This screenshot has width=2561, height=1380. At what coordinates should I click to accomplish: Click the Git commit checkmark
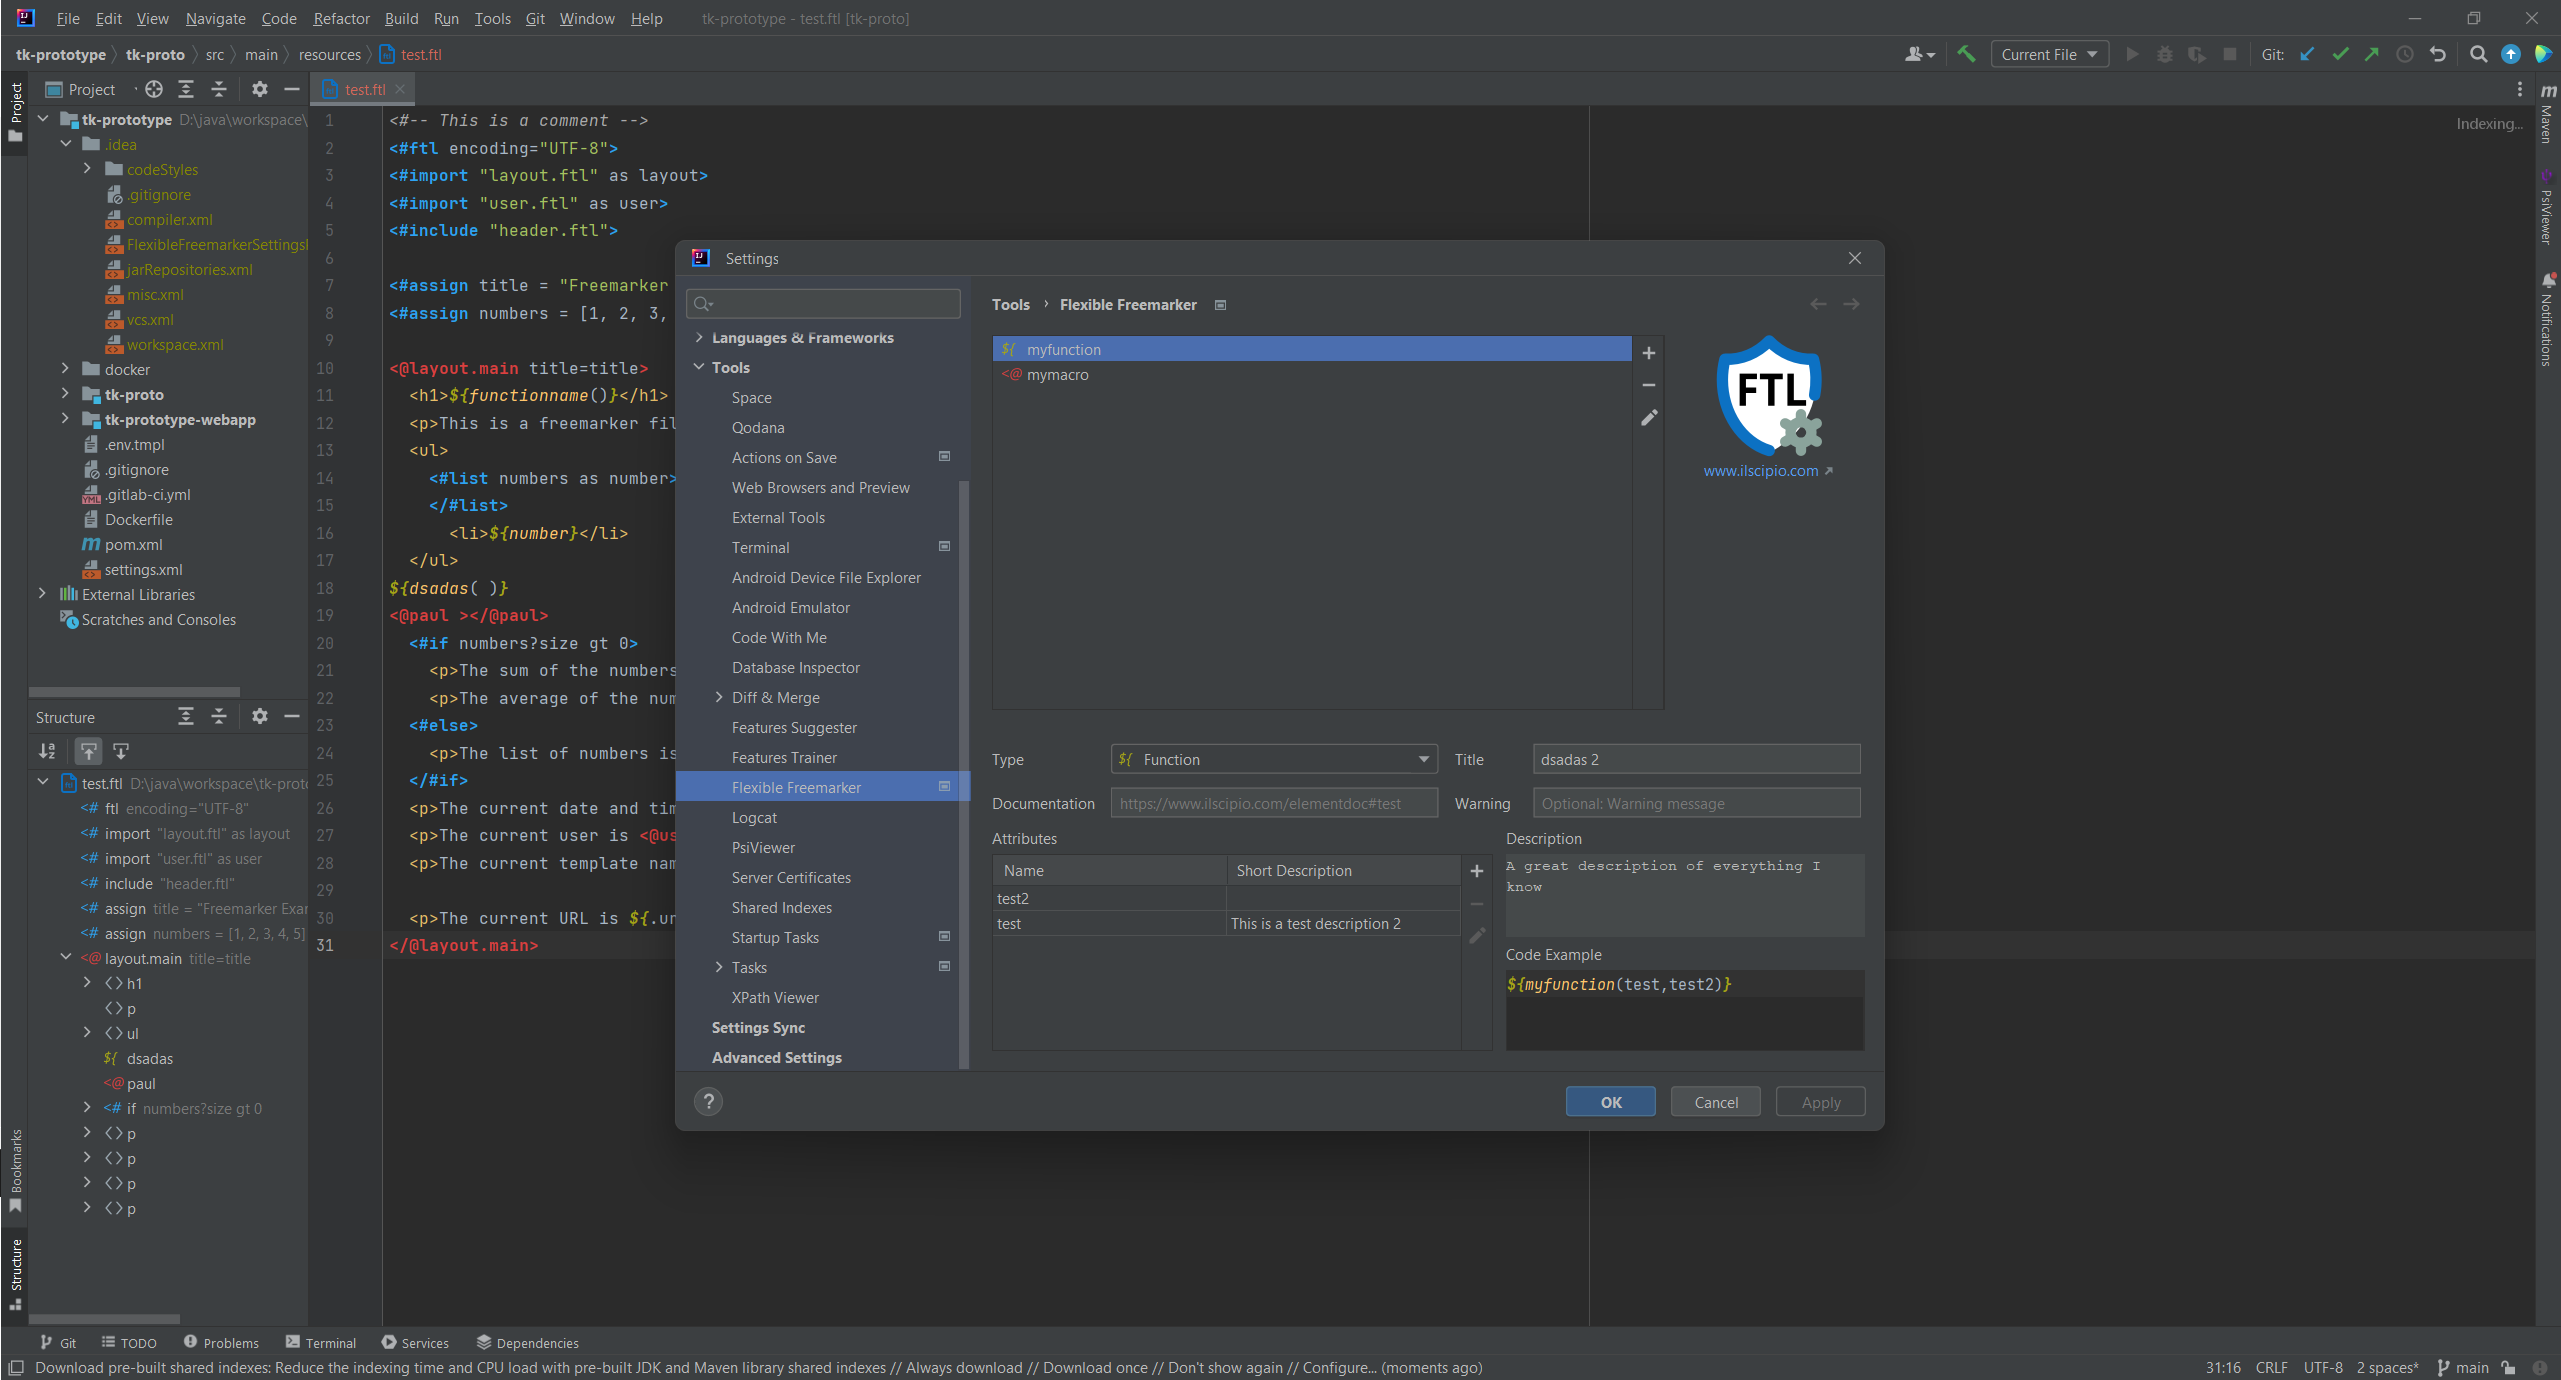tap(2340, 54)
